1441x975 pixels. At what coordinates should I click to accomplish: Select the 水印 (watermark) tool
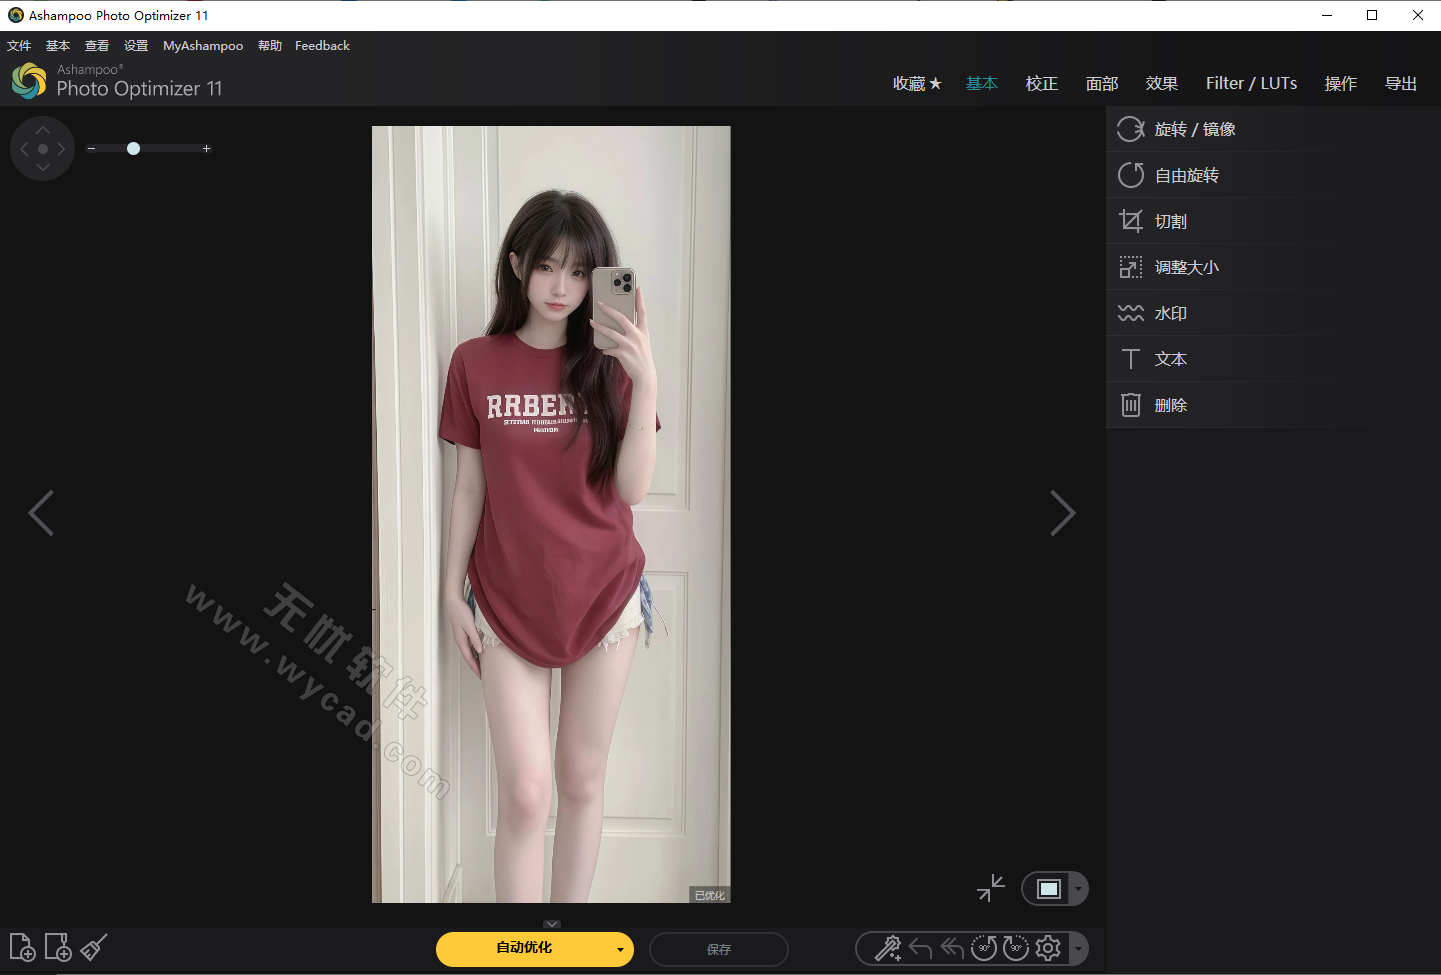point(1171,313)
